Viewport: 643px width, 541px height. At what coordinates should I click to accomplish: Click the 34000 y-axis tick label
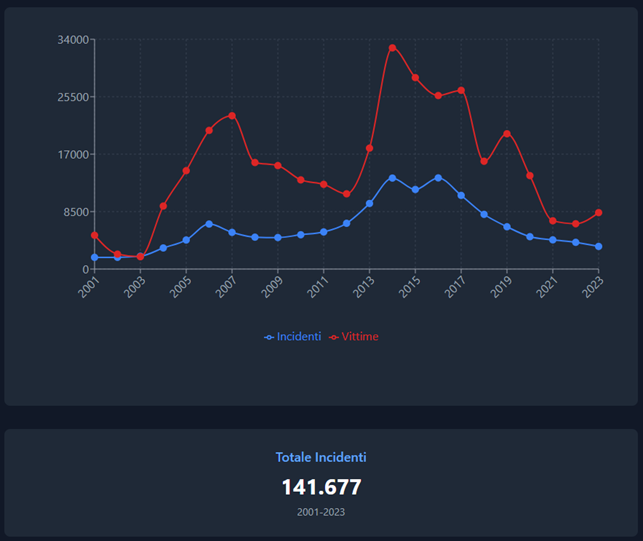pos(75,40)
